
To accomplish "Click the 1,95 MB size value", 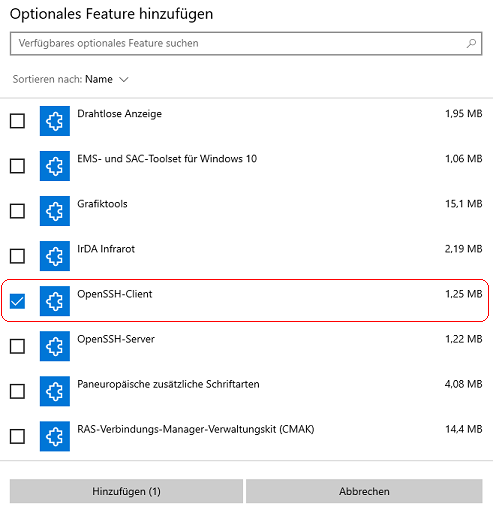I will [464, 114].
